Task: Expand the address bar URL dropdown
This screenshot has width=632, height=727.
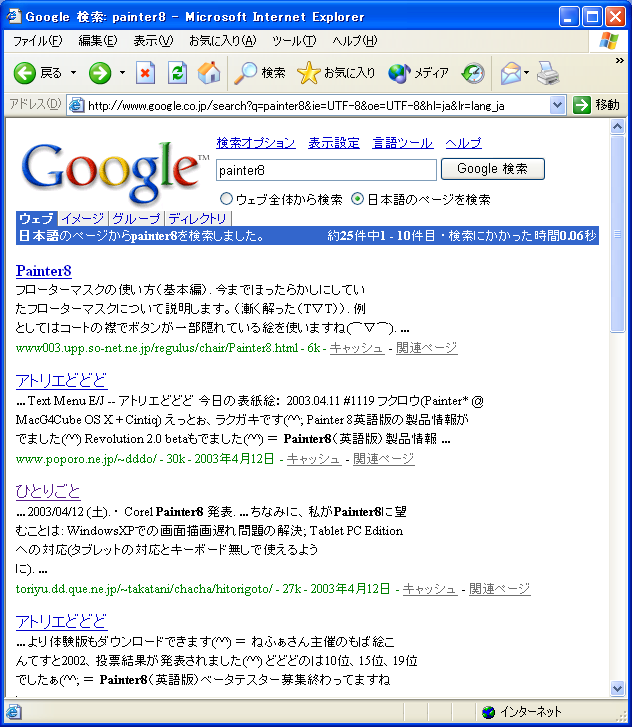Action: point(557,105)
